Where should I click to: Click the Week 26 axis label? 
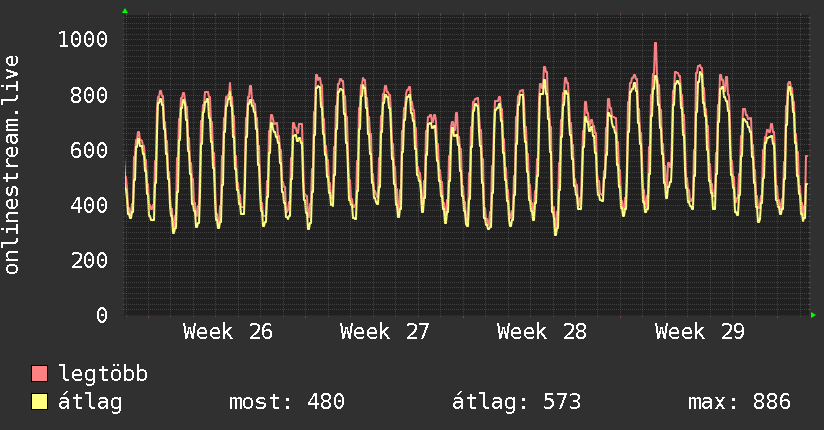[228, 332]
